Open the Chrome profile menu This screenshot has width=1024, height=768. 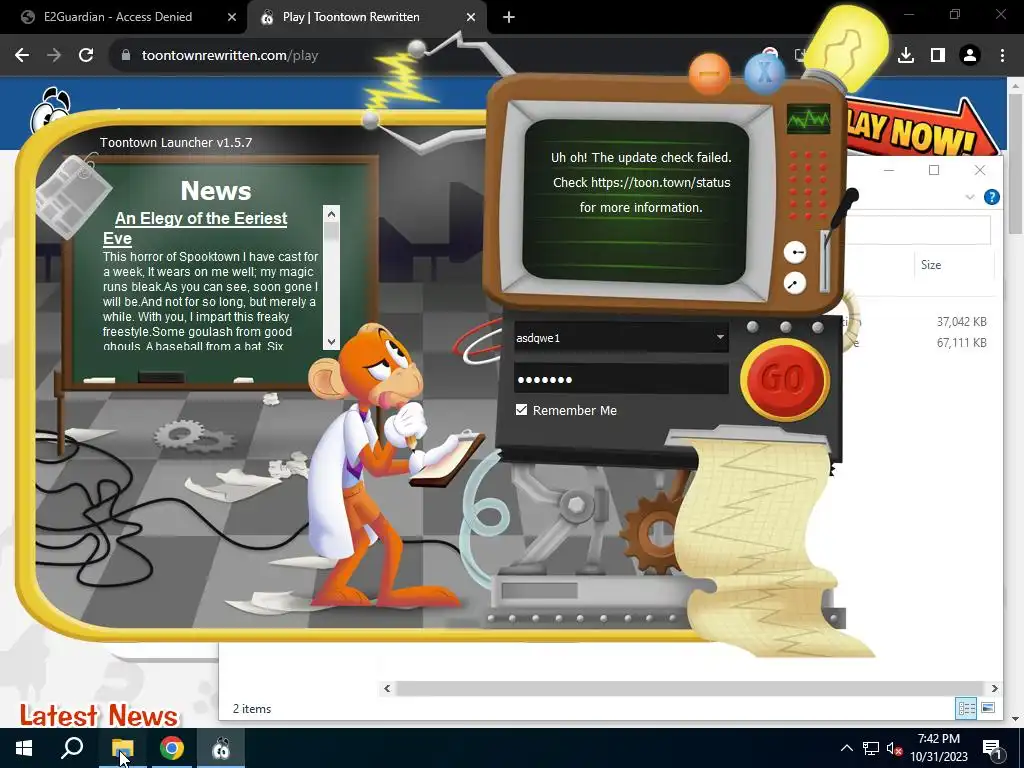[970, 56]
